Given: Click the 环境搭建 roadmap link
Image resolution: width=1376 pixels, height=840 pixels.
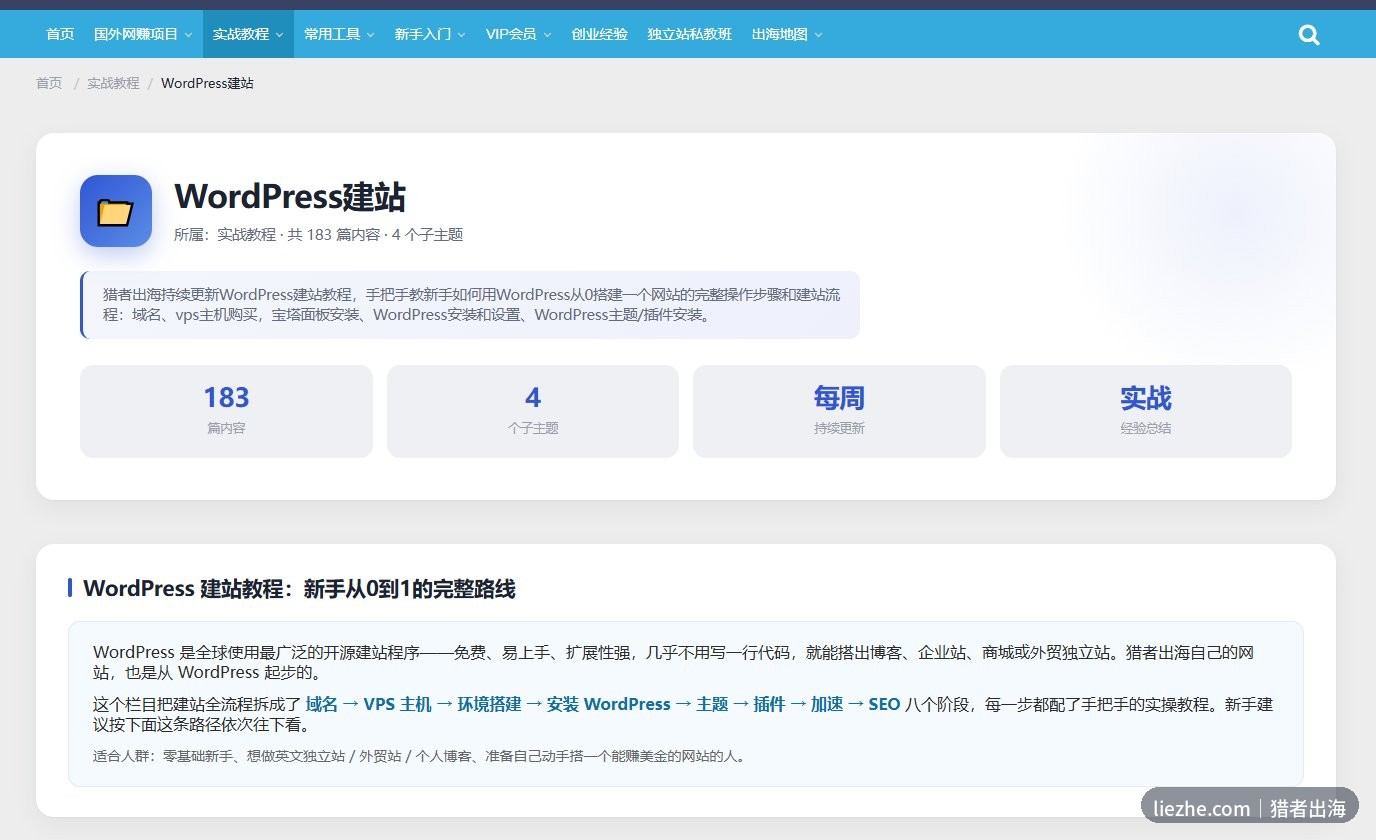Looking at the screenshot, I should [489, 704].
